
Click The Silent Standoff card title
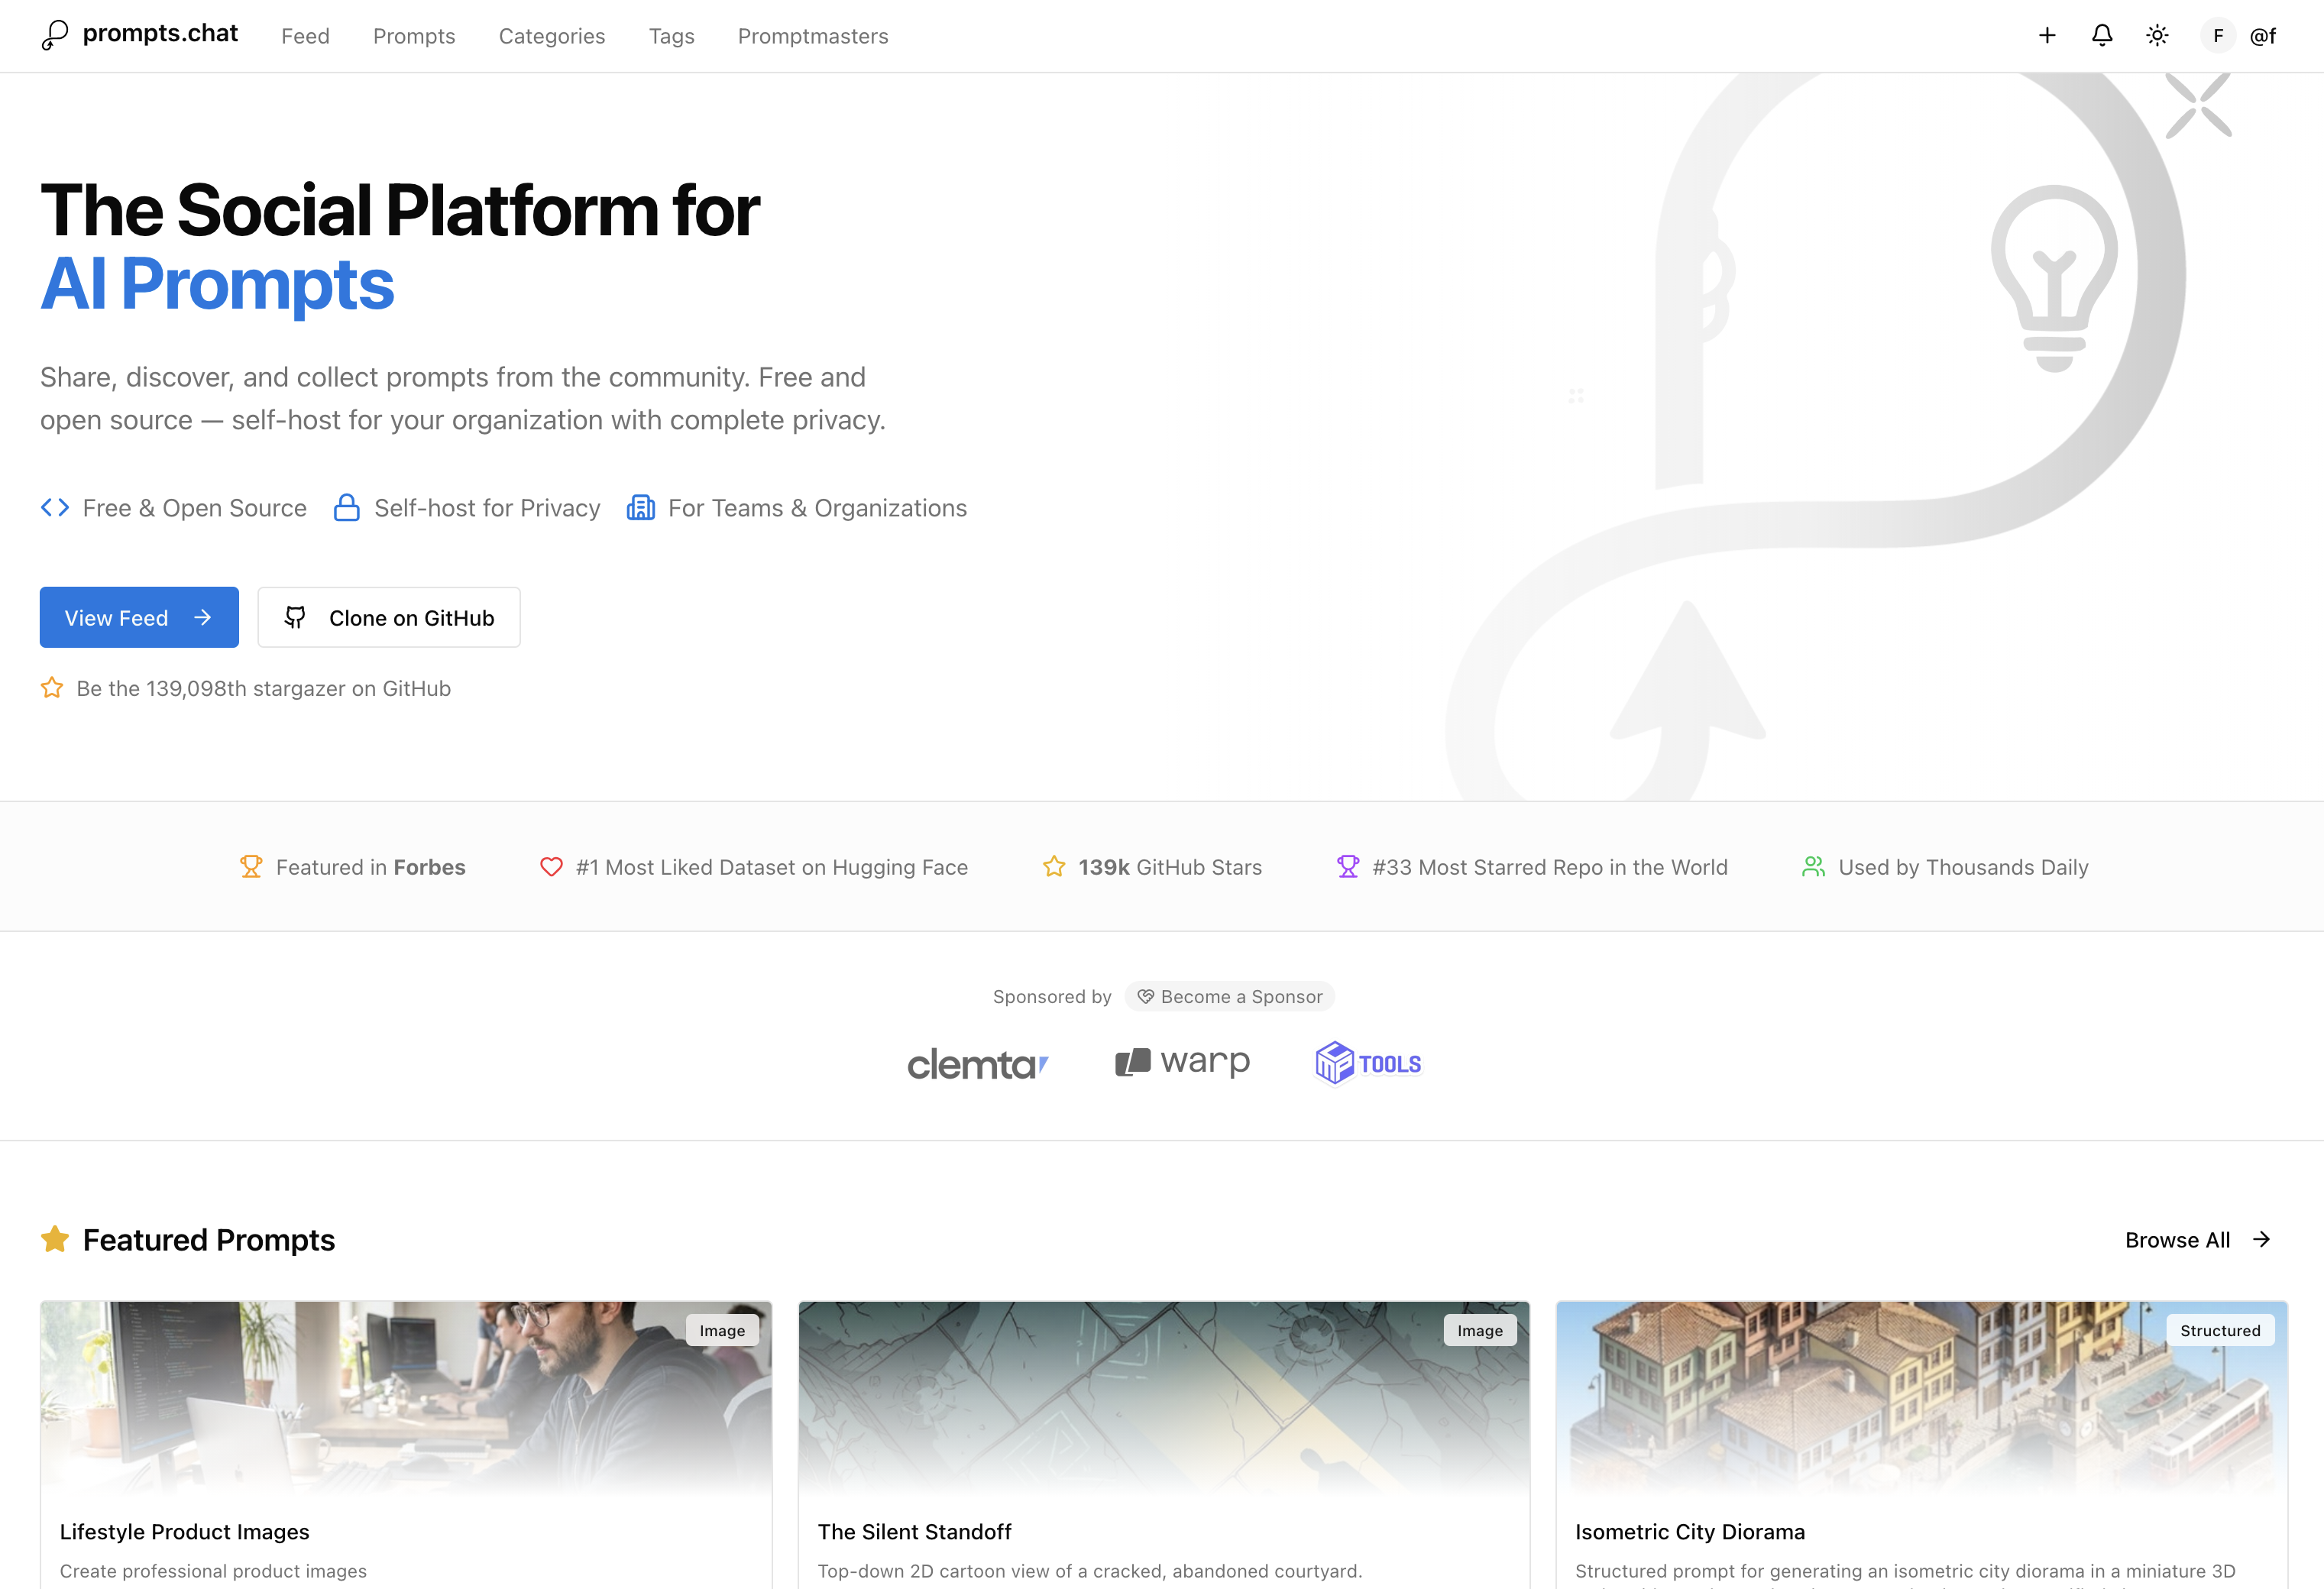914,1531
